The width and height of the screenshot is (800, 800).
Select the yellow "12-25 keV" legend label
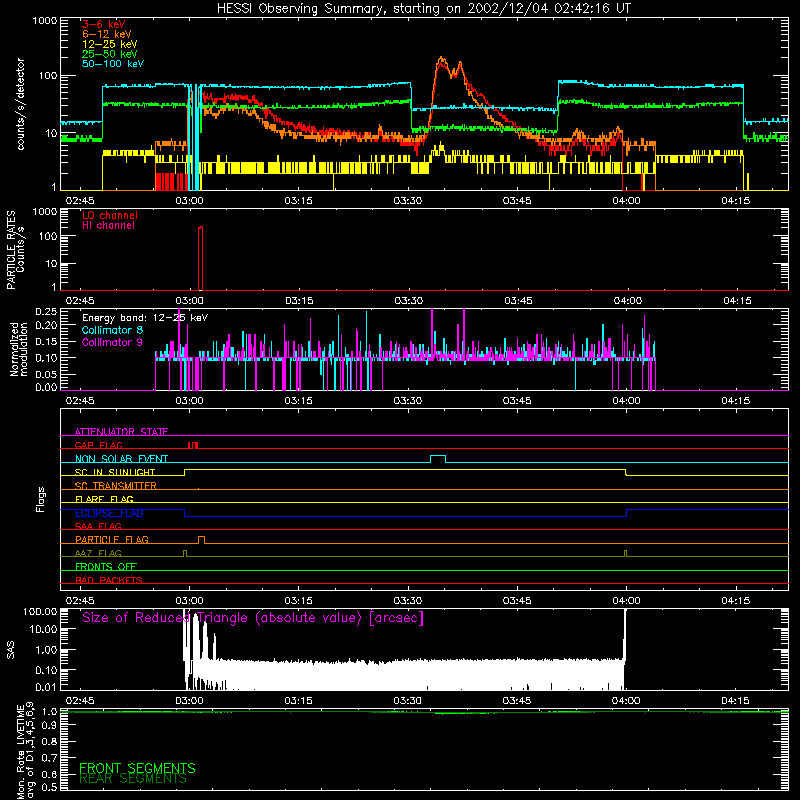(x=110, y=44)
